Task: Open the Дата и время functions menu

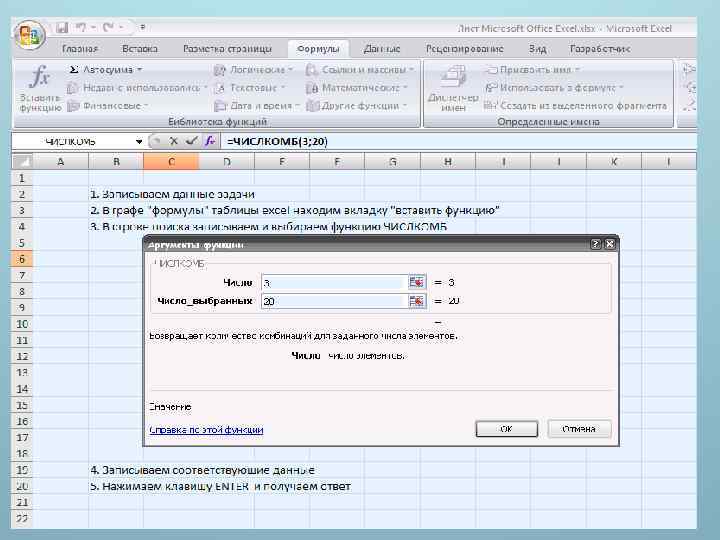Action: (x=257, y=106)
